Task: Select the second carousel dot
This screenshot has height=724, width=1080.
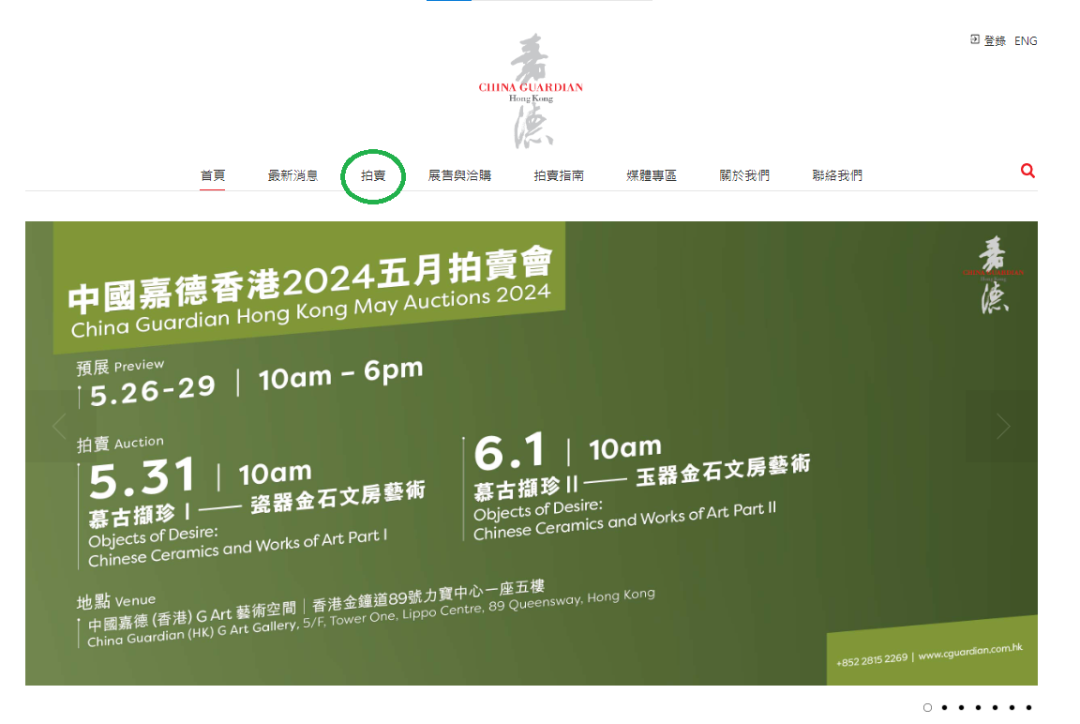Action: pyautogui.click(x=945, y=707)
